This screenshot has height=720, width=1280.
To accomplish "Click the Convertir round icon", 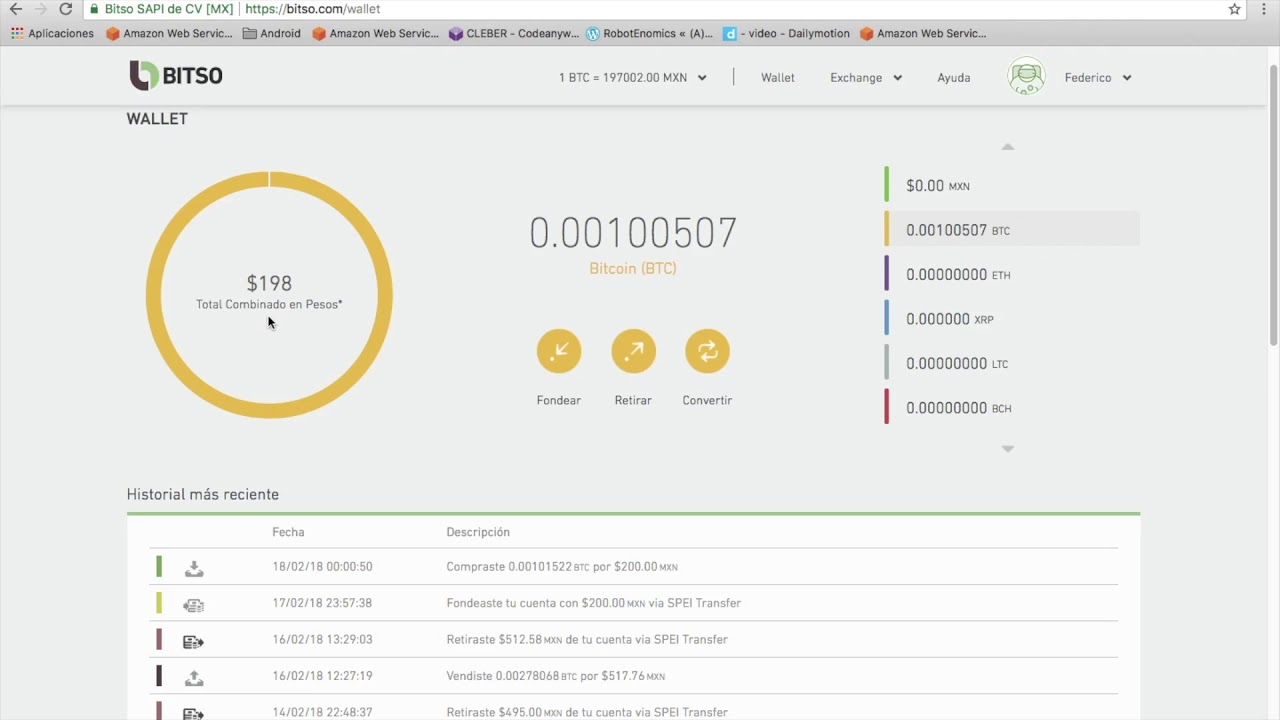I will [707, 351].
